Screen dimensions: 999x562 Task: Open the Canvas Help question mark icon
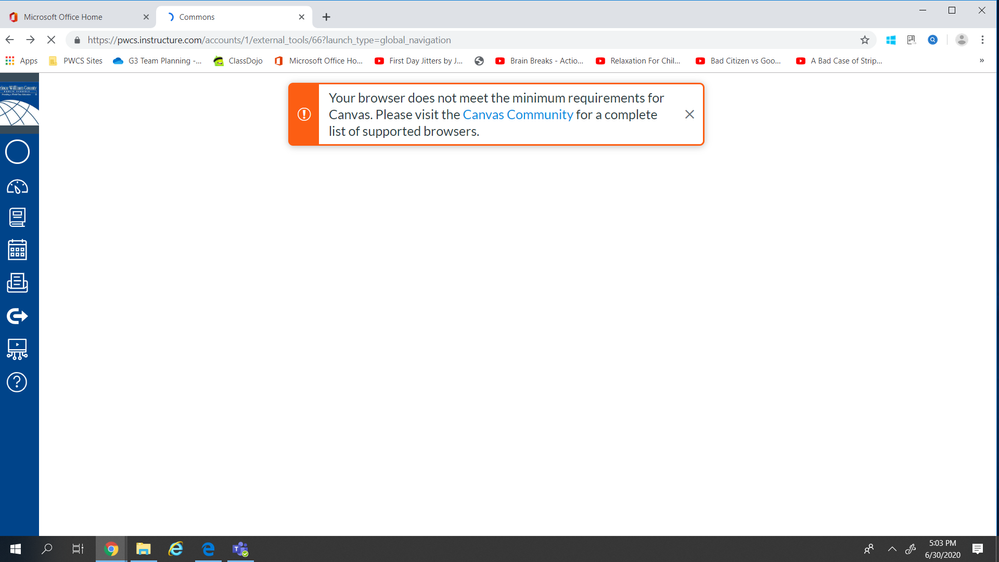click(x=17, y=382)
